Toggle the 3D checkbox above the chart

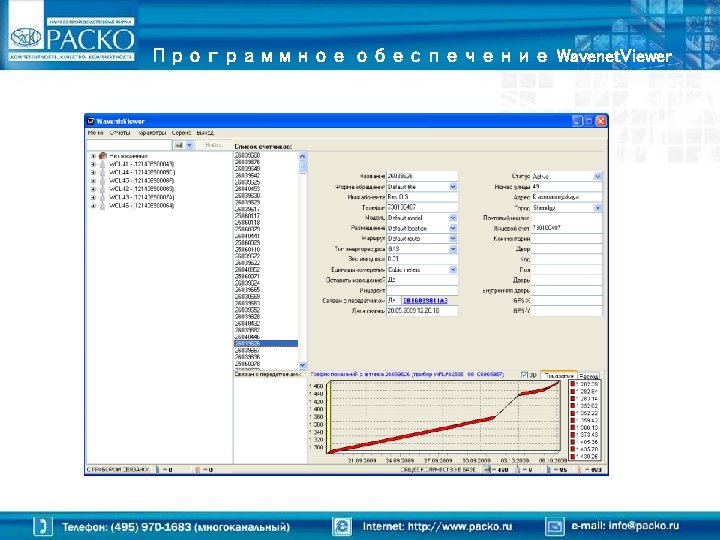(525, 375)
